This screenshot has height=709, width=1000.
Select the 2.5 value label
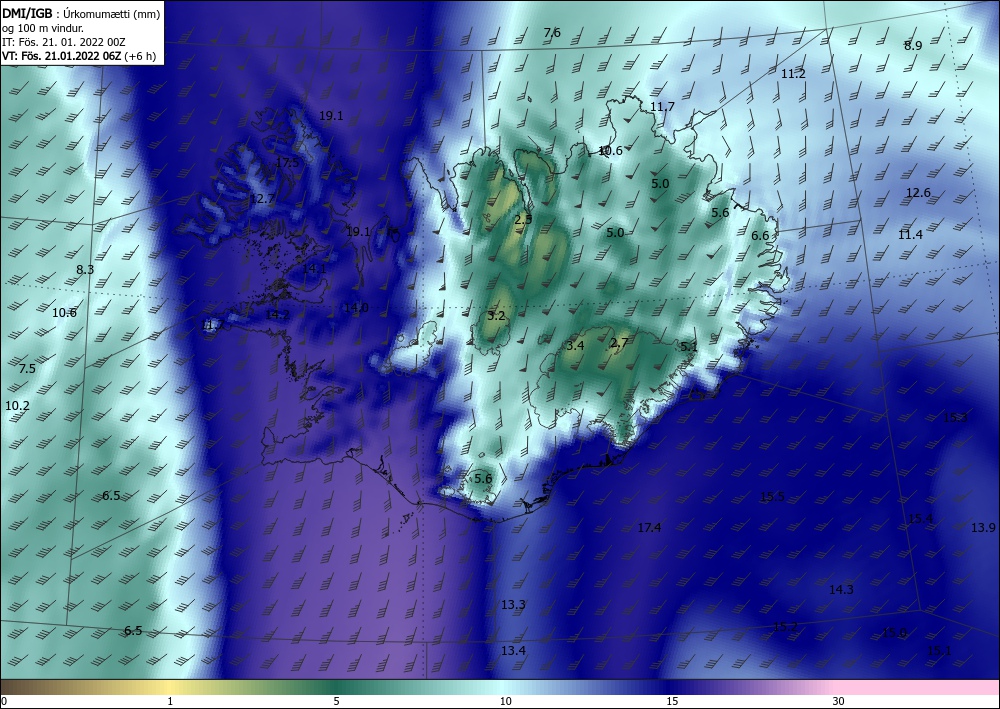pyautogui.click(x=524, y=219)
